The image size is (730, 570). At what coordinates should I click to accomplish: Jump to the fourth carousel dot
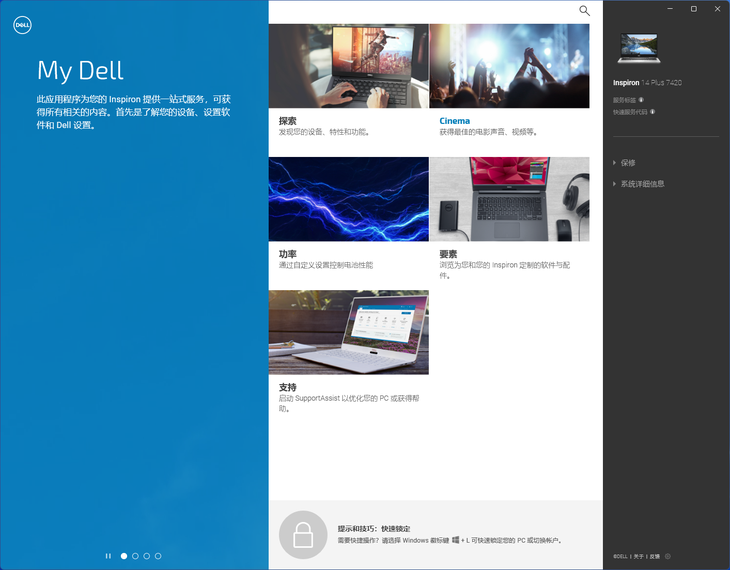(158, 555)
